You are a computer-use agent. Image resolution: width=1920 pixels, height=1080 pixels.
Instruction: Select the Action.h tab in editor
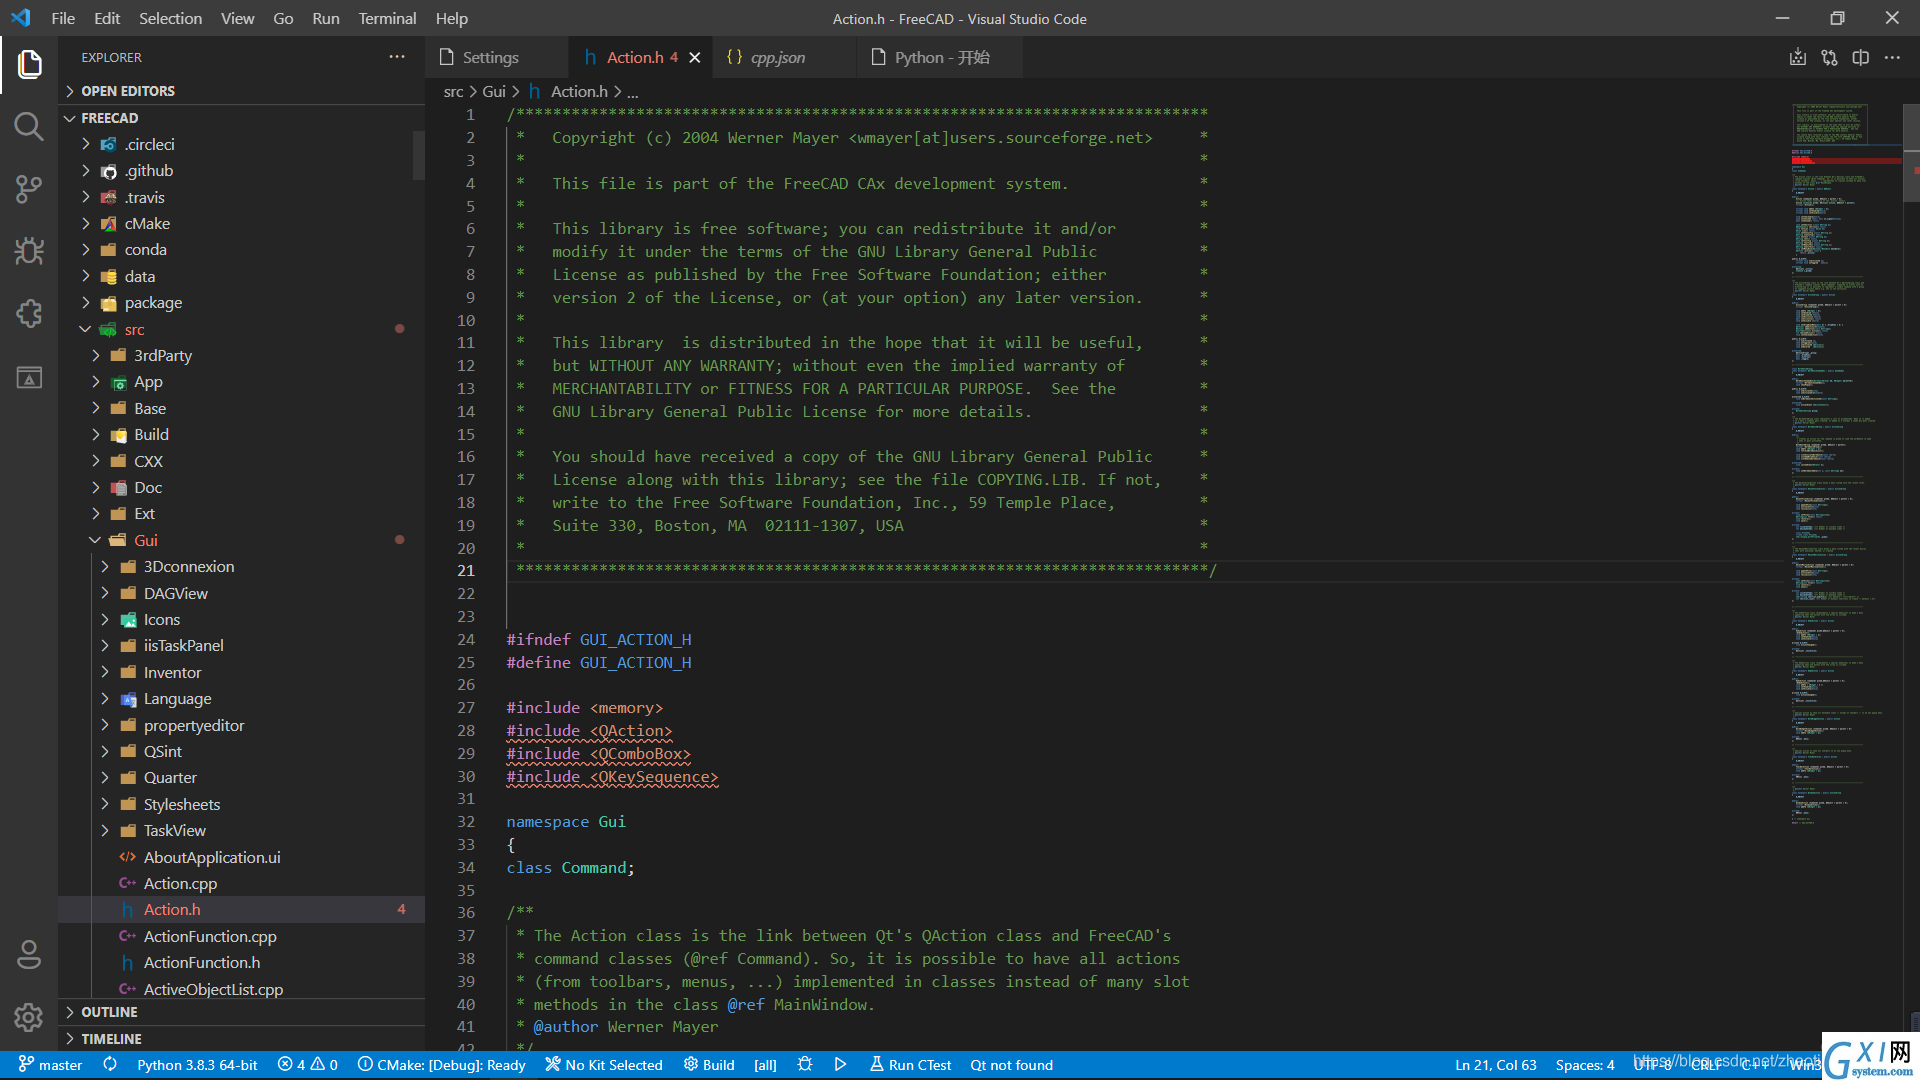636,57
